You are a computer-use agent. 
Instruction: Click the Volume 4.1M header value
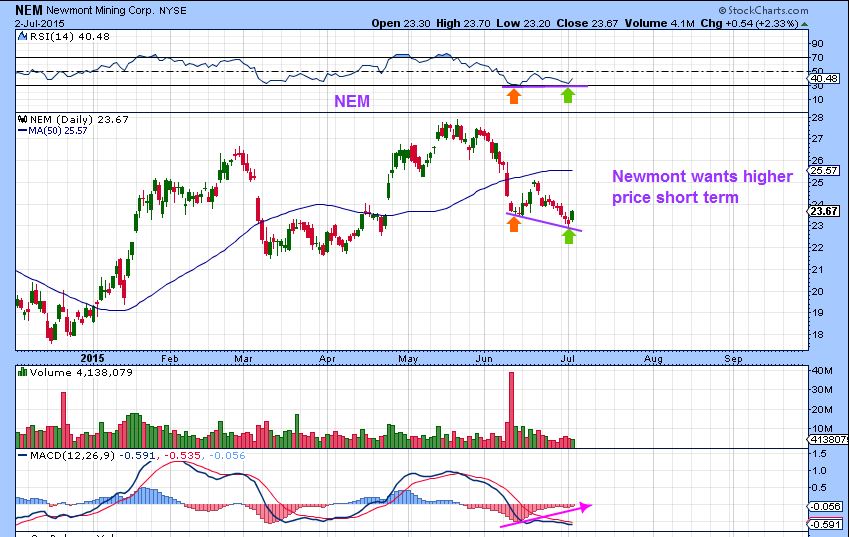659,23
